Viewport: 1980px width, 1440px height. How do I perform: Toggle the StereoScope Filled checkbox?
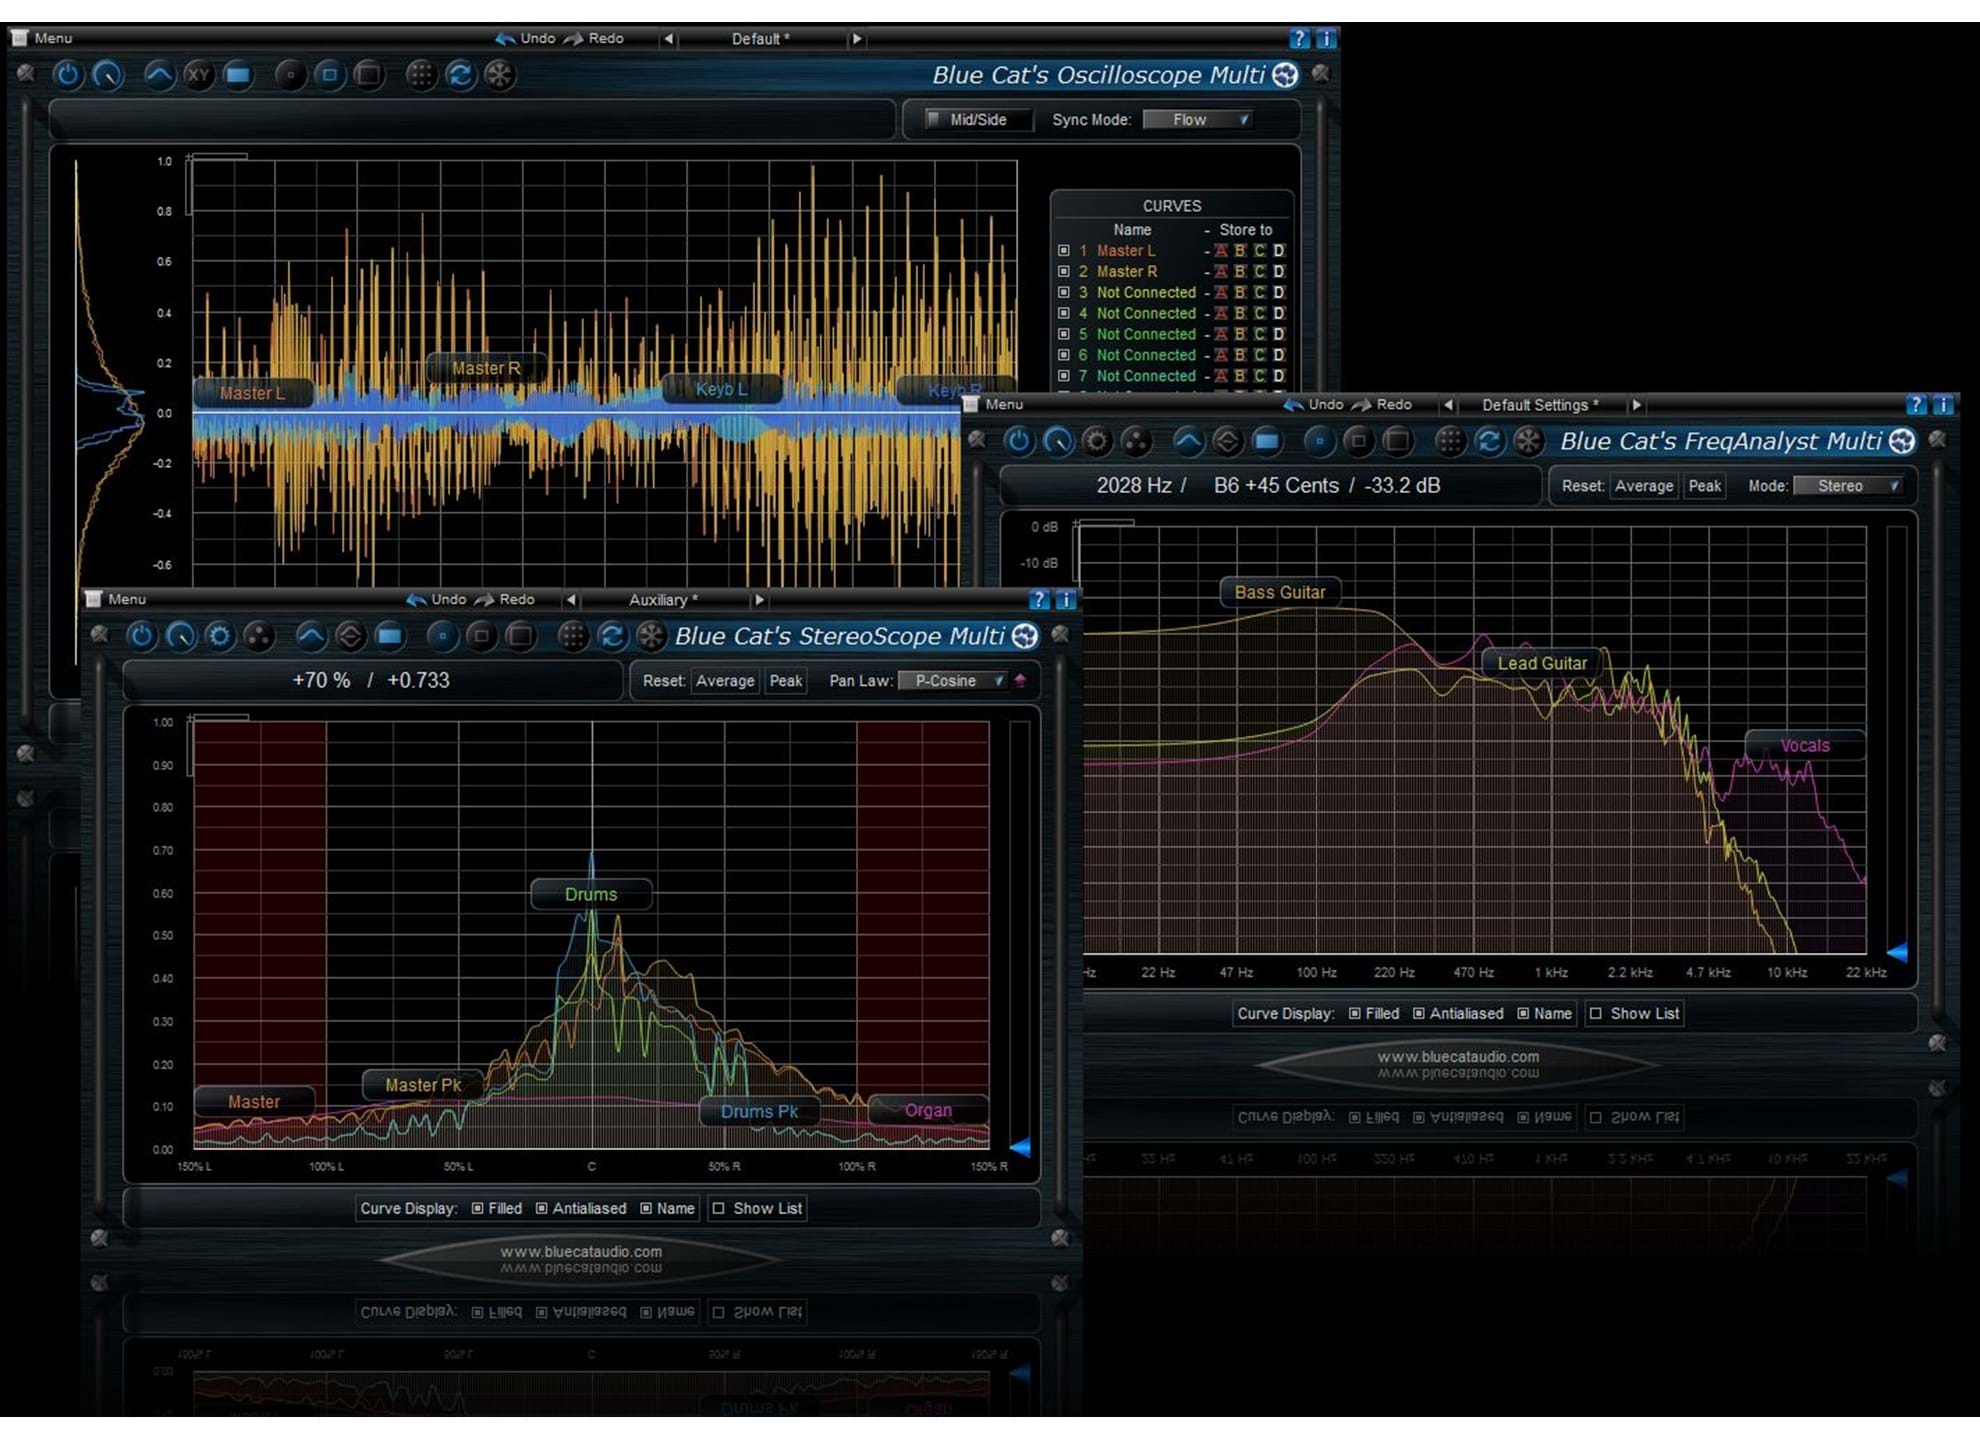click(477, 1209)
